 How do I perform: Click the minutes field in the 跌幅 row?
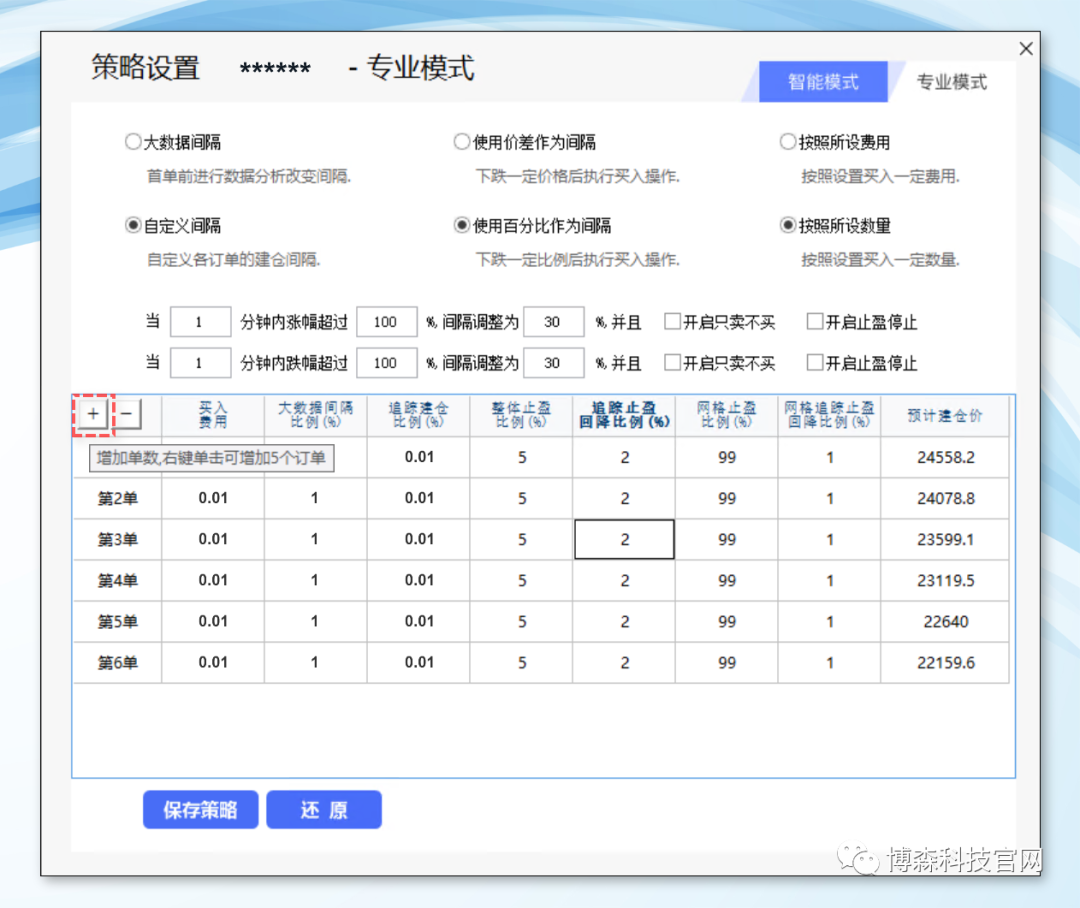(x=200, y=363)
